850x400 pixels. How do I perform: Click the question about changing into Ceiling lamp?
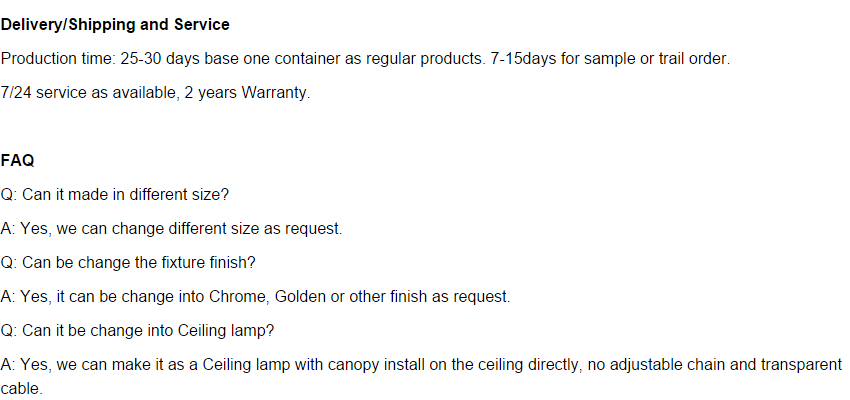[x=138, y=331]
